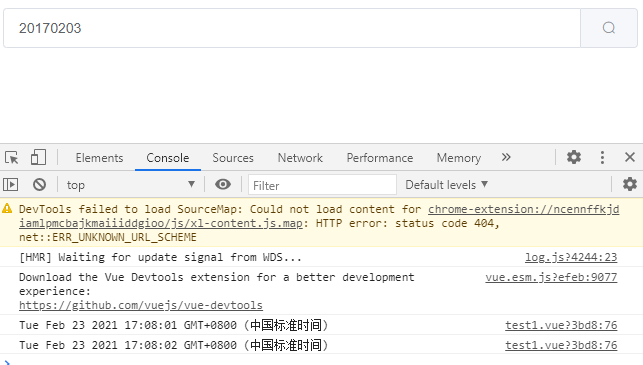Clear the console
643x365 pixels.
pyautogui.click(x=39, y=185)
